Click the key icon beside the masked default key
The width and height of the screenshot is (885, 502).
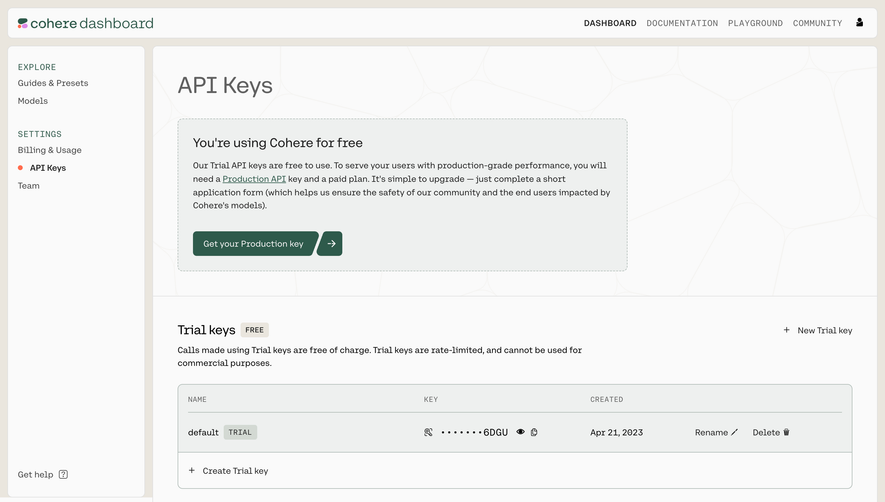[x=428, y=432]
